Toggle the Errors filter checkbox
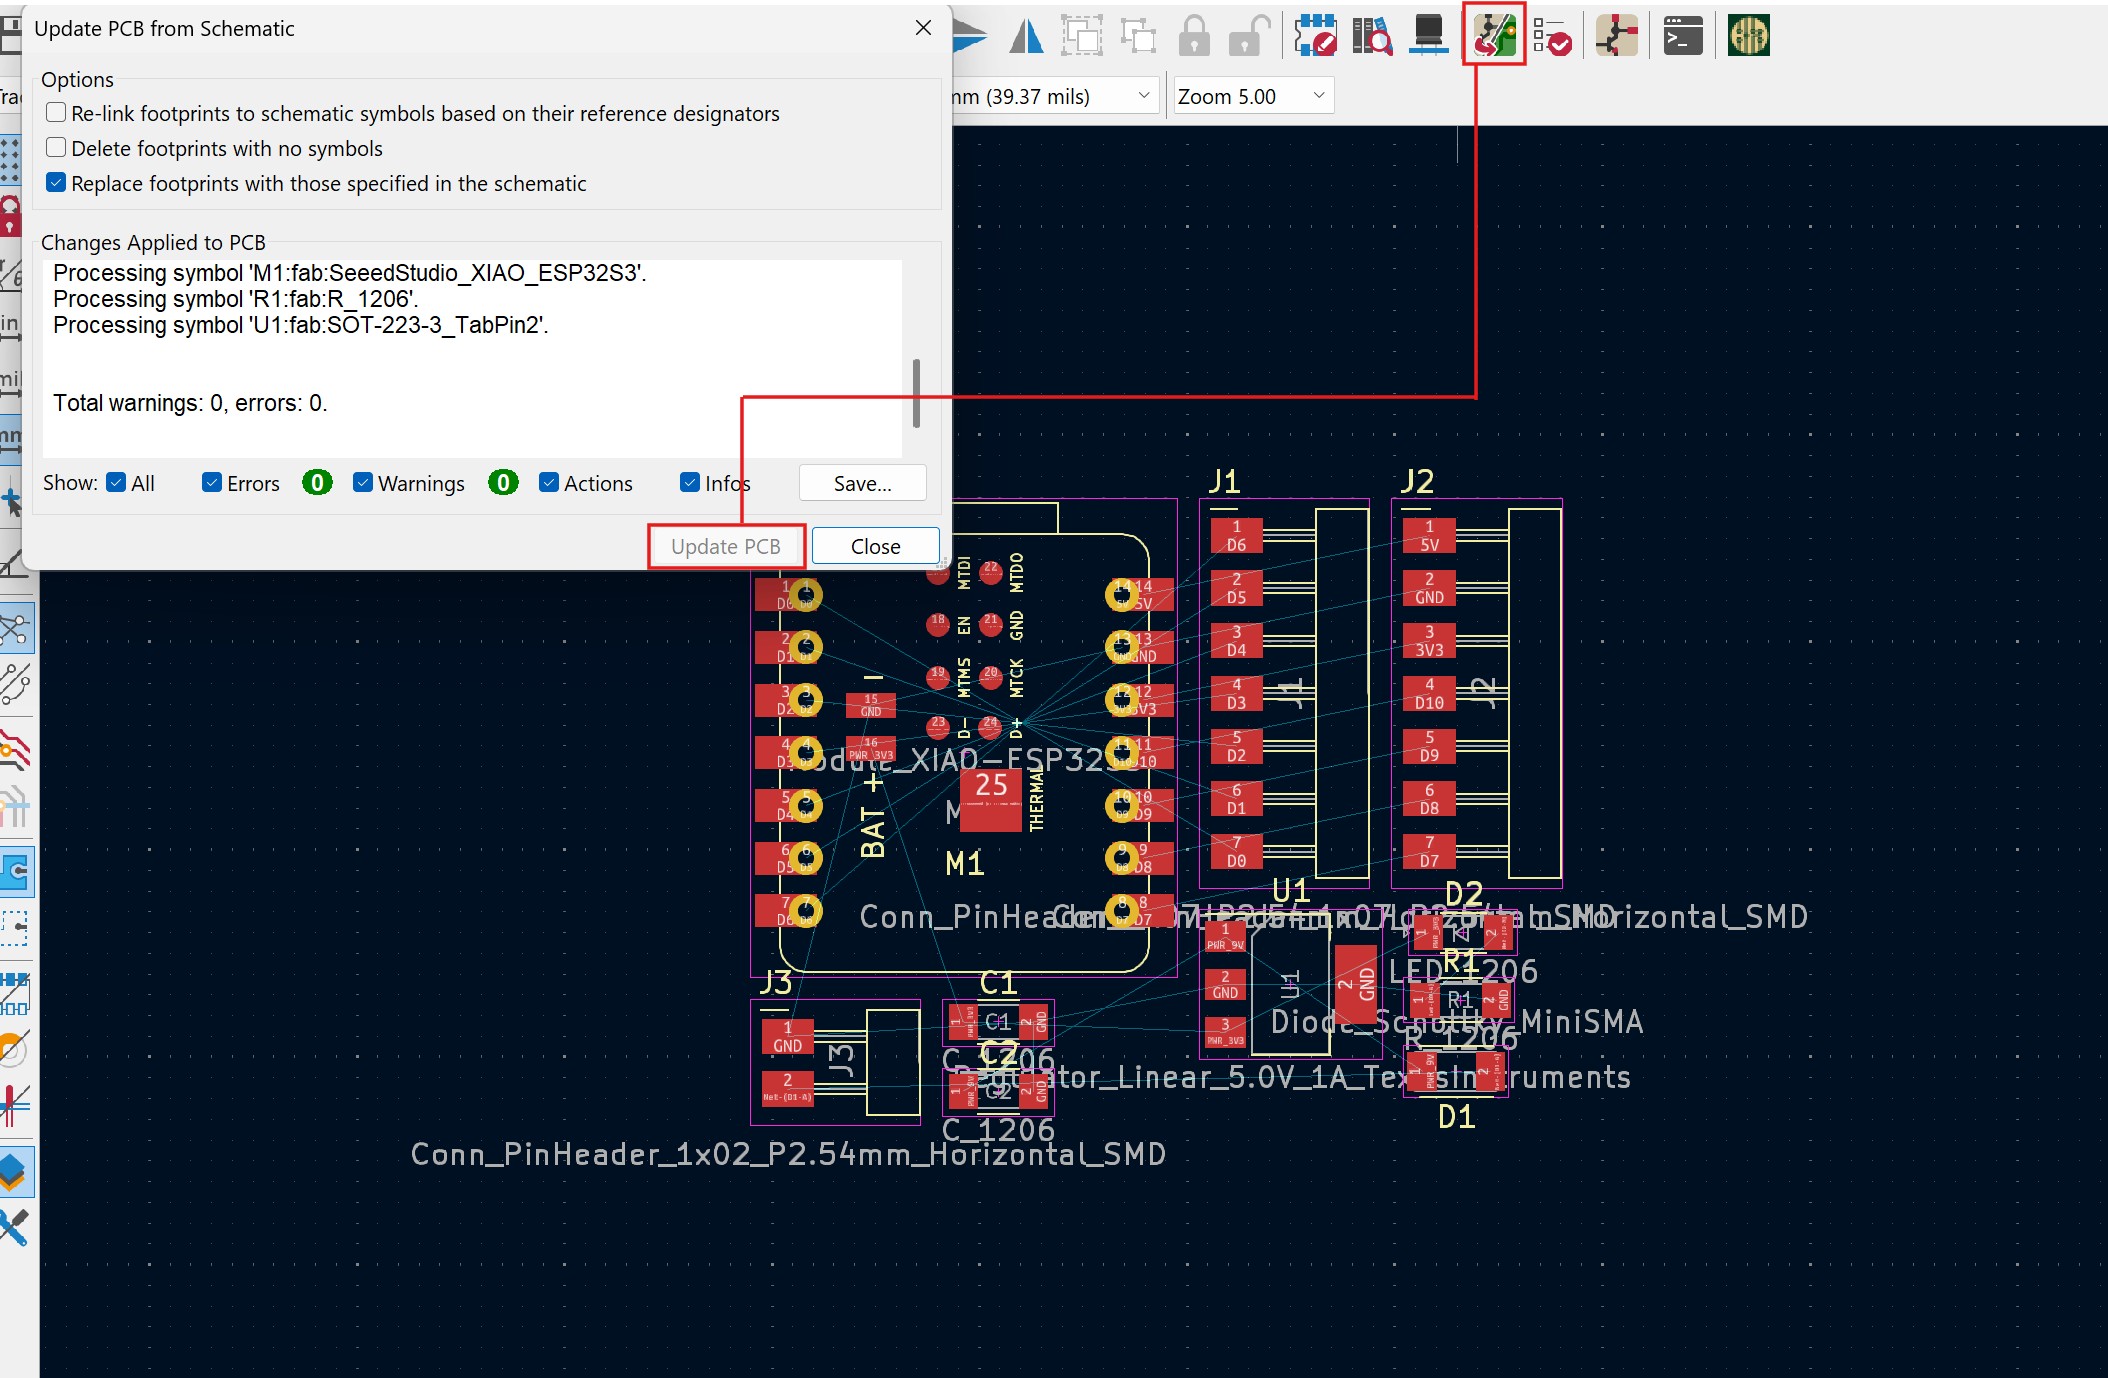This screenshot has height=1378, width=2108. [212, 483]
